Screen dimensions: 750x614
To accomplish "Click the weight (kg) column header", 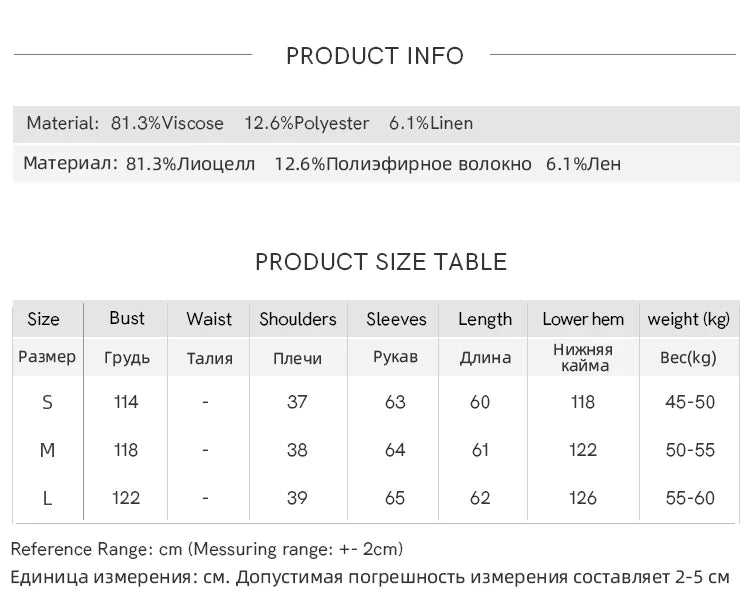I will 689,319.
